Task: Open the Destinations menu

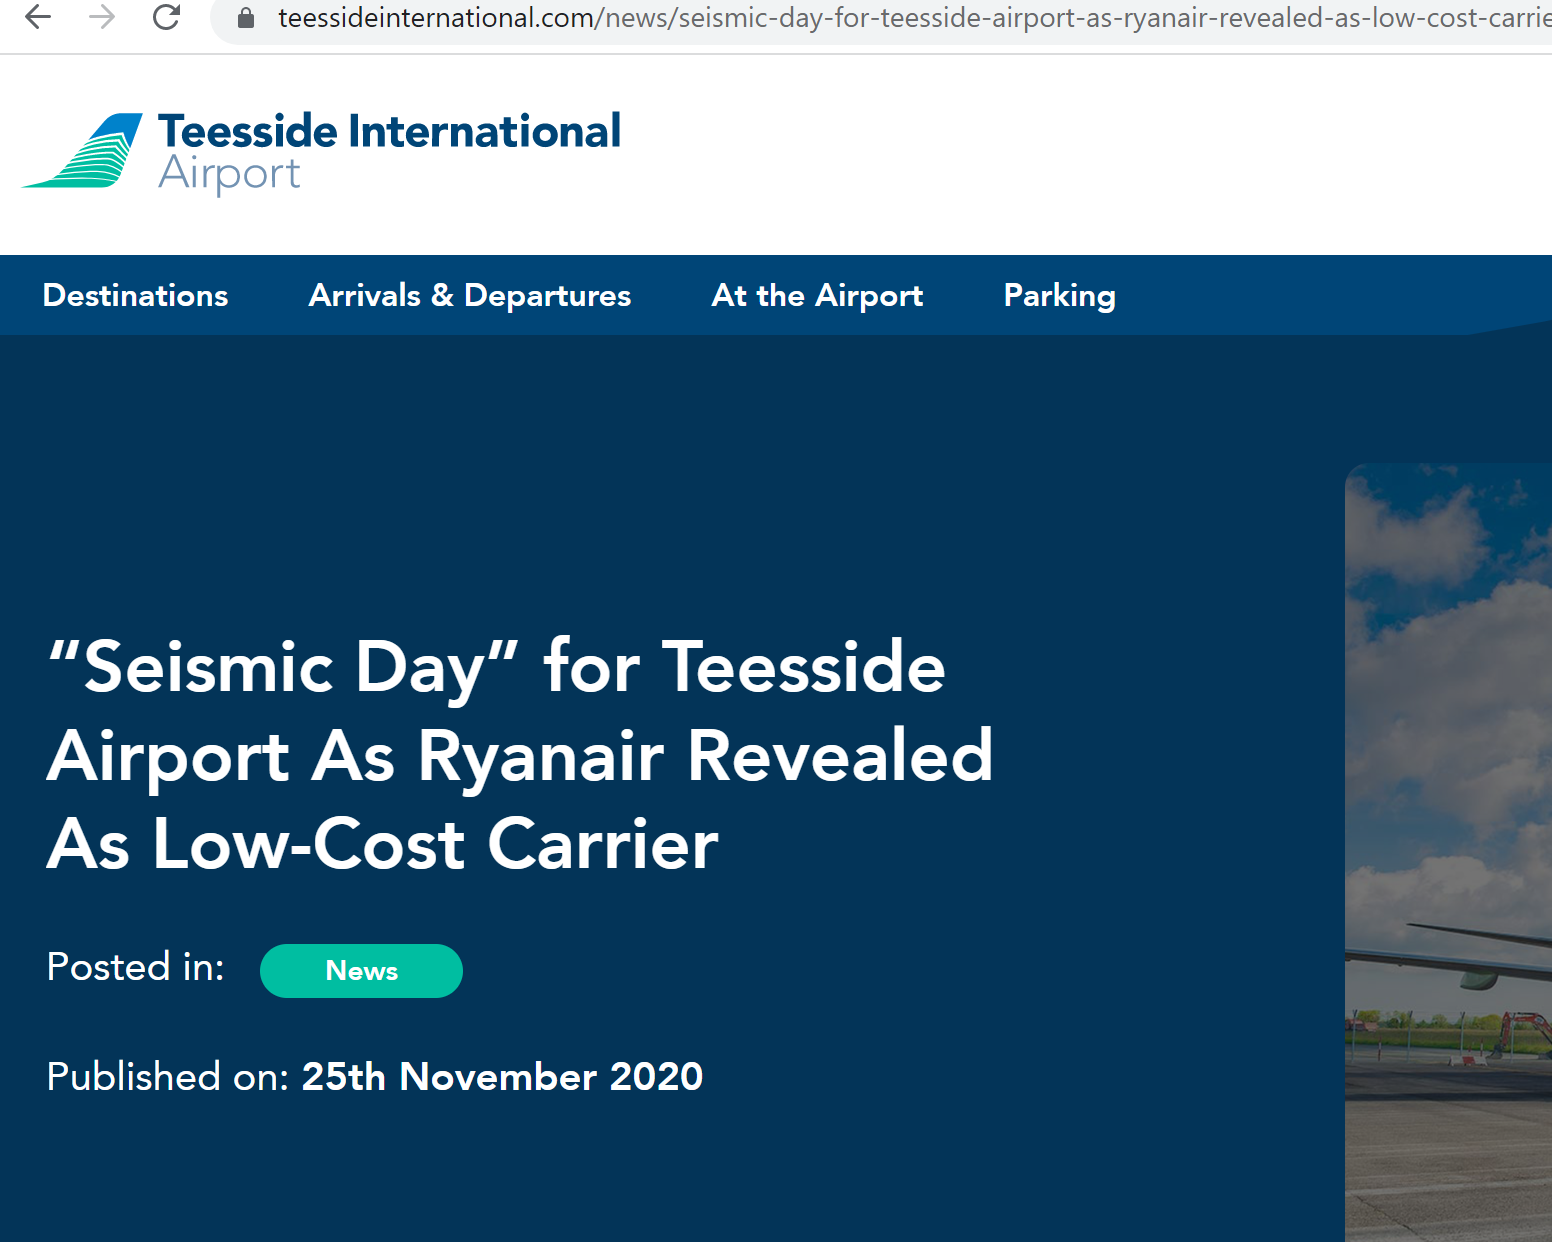Action: coord(136,295)
